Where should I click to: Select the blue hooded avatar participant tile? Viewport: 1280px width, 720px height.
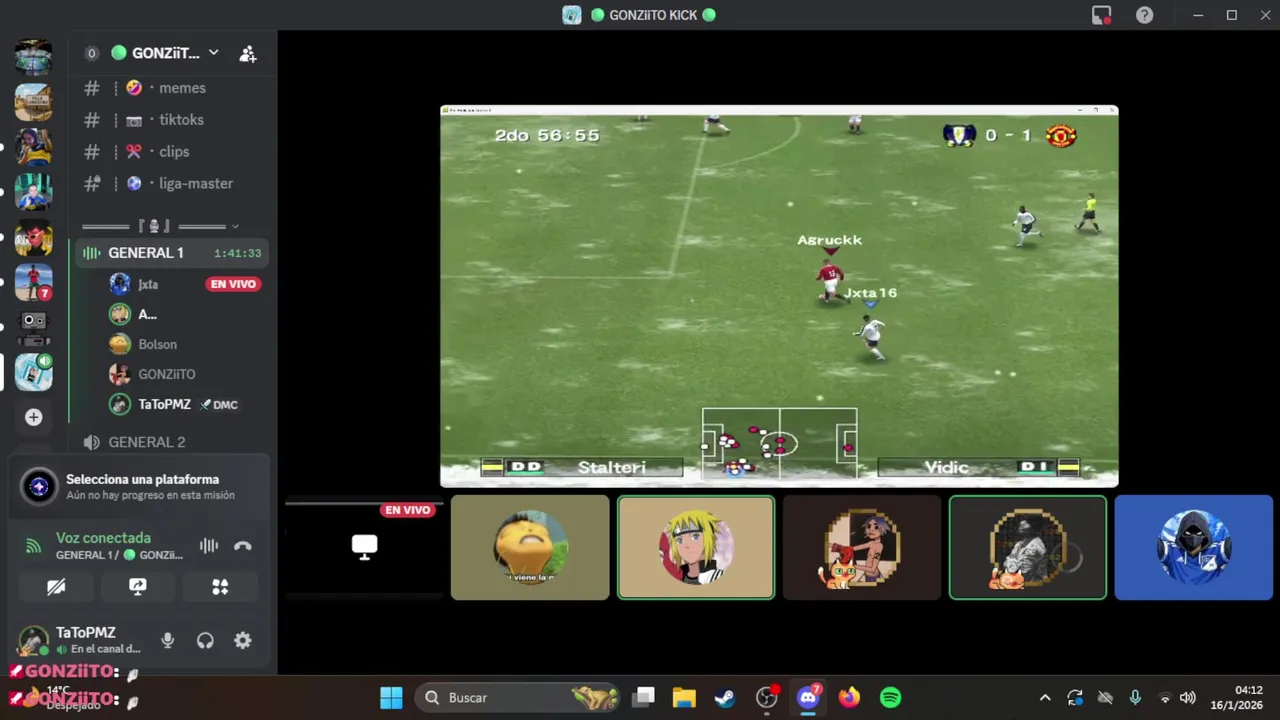1194,547
